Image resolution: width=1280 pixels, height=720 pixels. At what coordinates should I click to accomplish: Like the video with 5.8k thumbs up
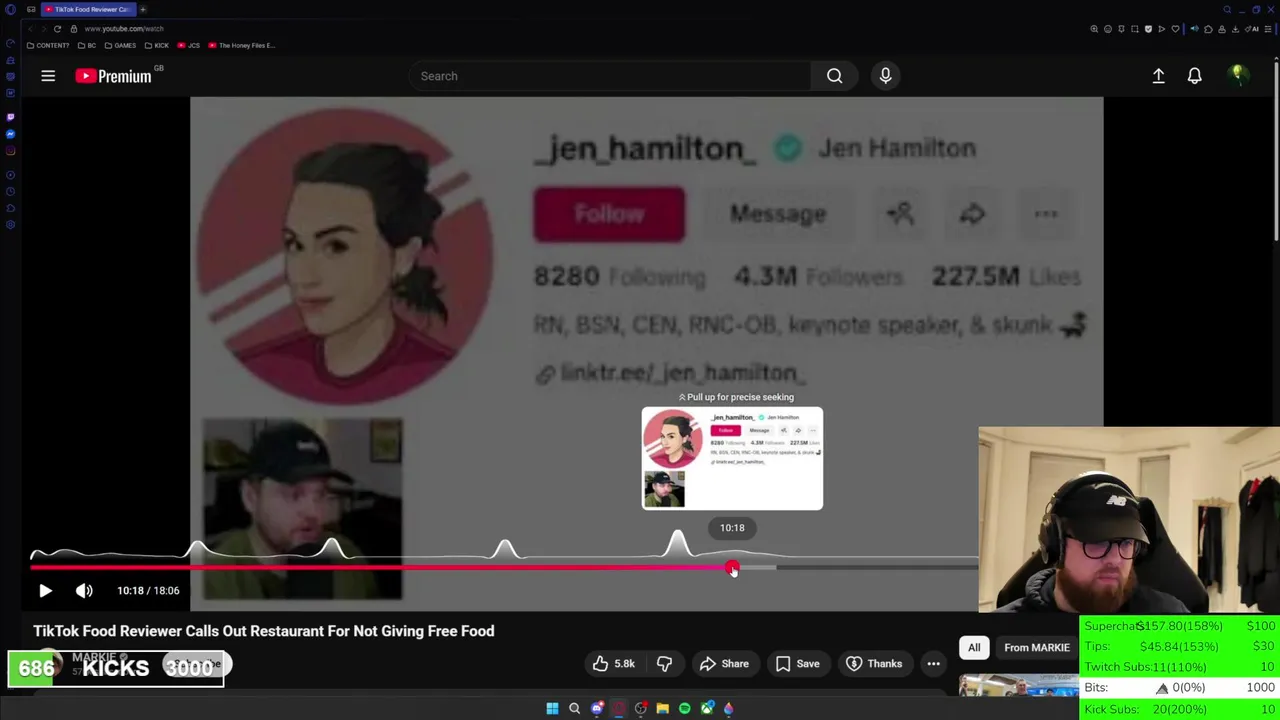[x=613, y=664]
